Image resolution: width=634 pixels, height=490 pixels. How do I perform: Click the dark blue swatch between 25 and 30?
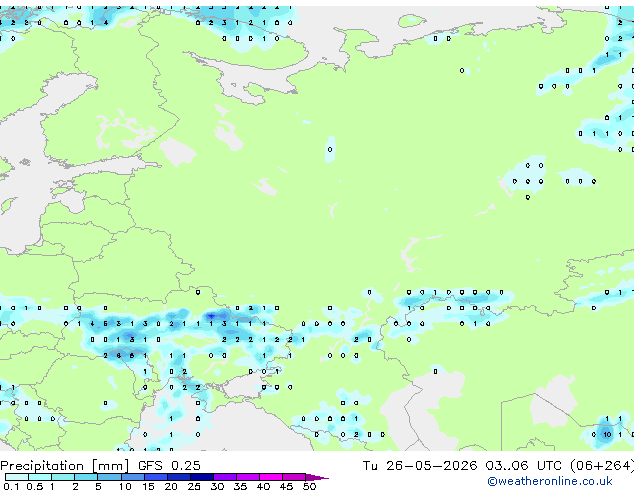pyautogui.click(x=202, y=477)
